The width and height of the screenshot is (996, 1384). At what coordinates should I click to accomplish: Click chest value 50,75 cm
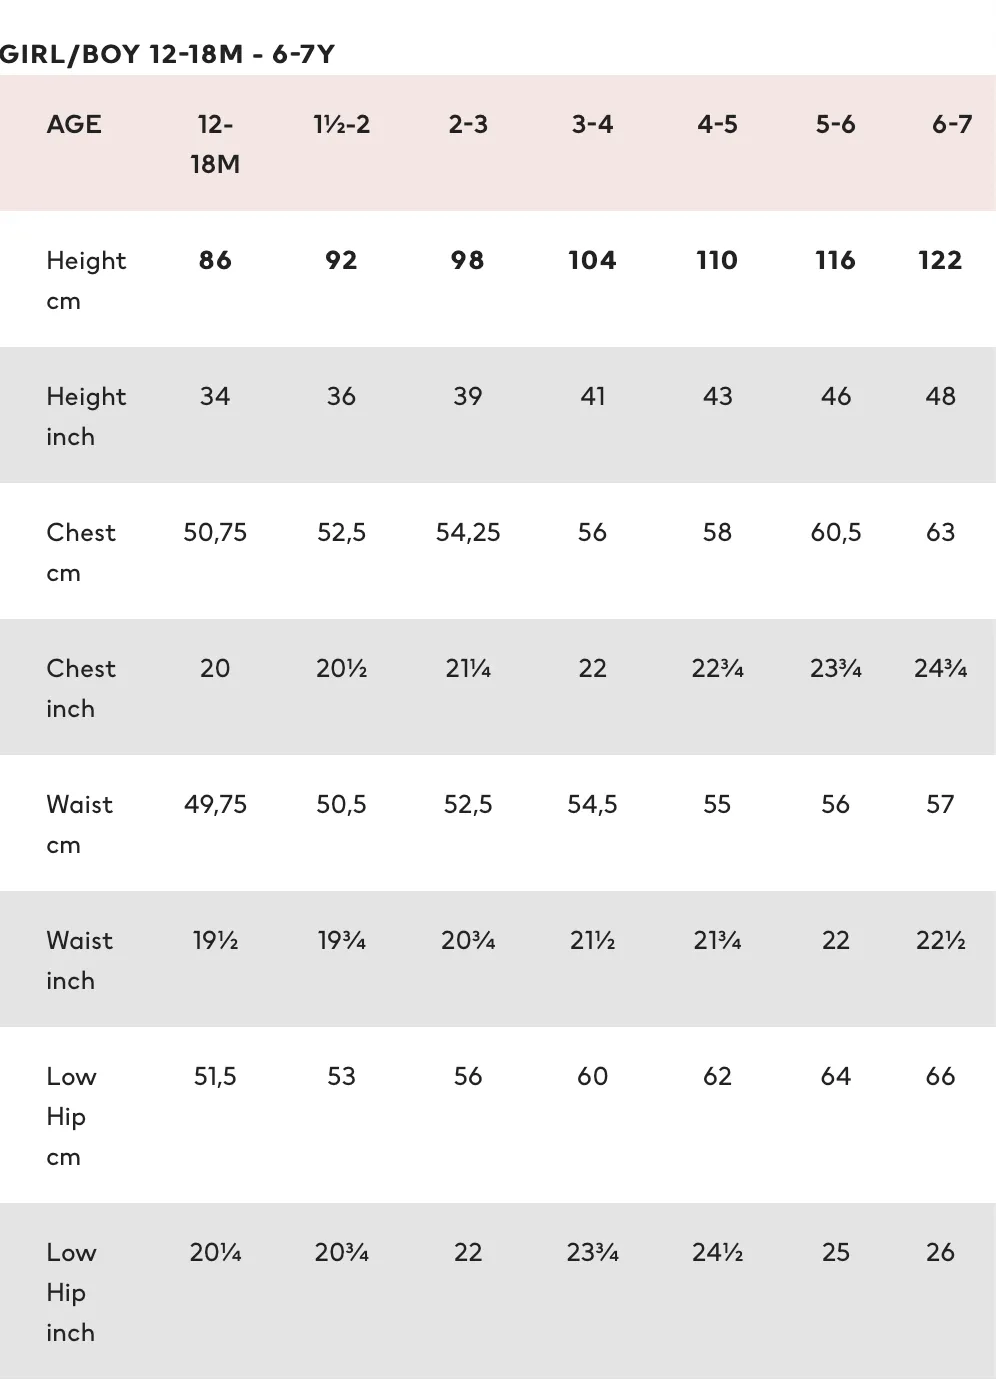click(215, 533)
